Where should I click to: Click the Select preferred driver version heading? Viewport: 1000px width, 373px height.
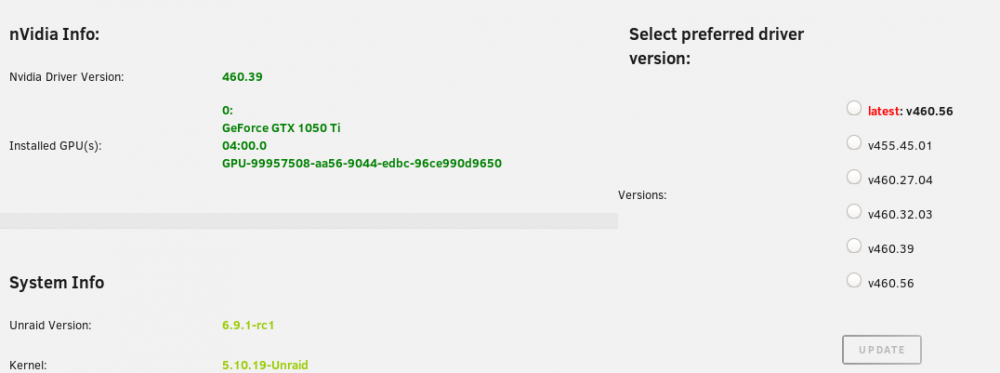(716, 47)
